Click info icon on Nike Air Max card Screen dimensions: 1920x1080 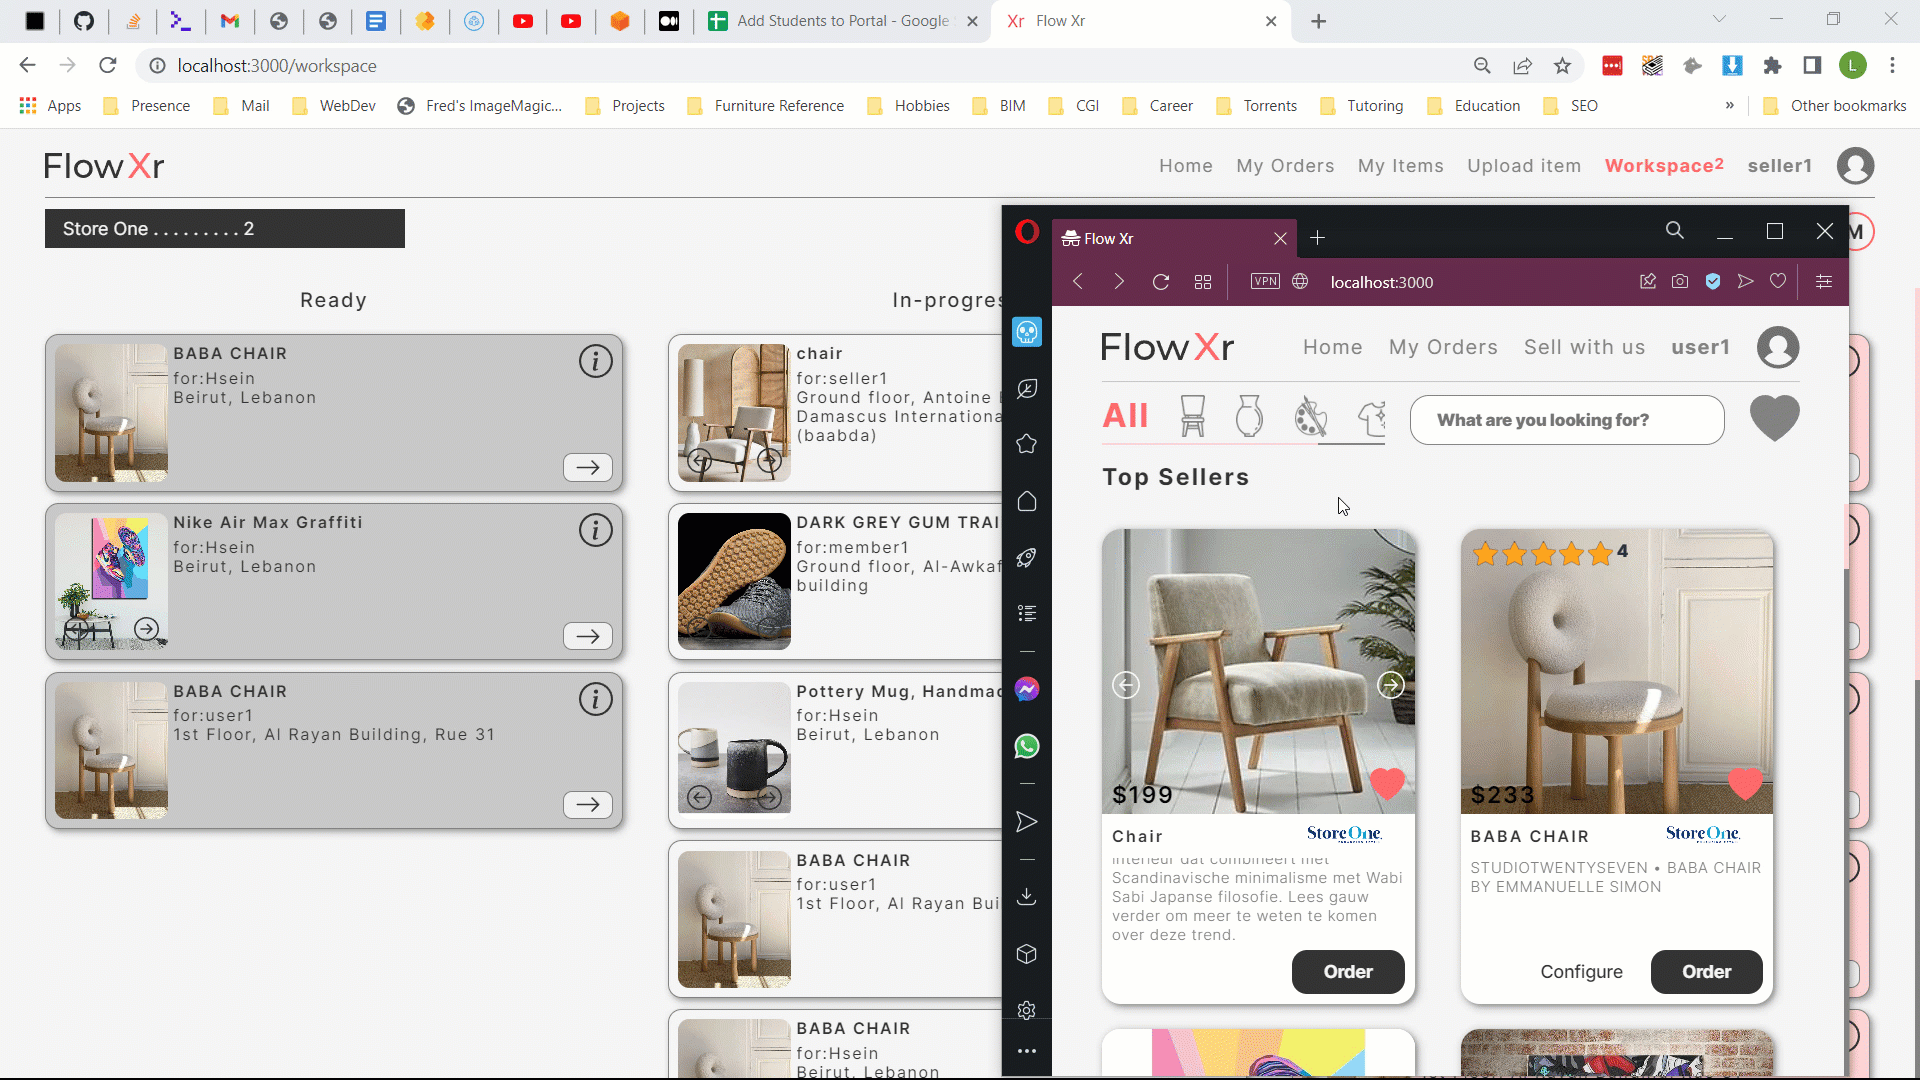pyautogui.click(x=596, y=530)
